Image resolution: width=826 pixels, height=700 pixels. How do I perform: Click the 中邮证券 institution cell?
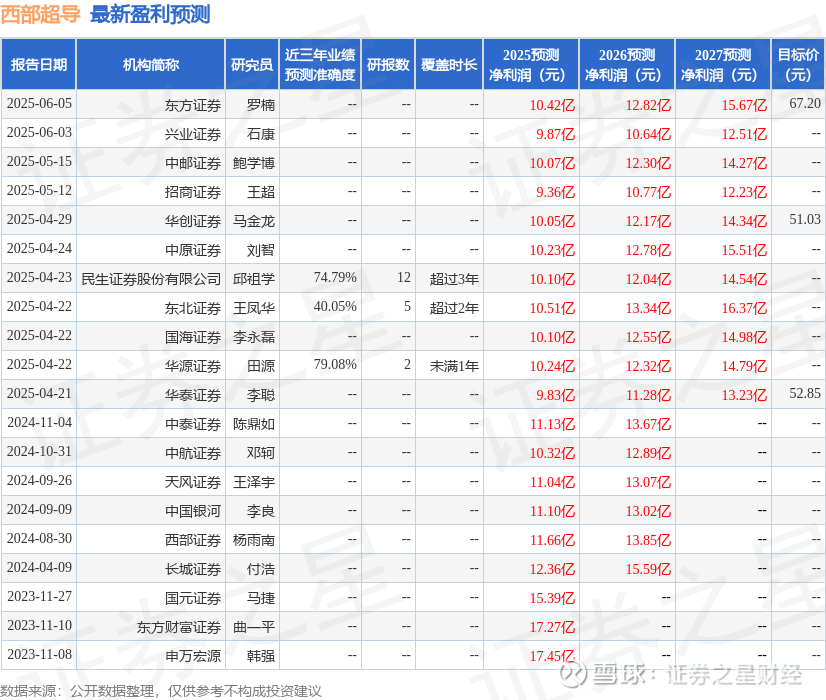click(192, 163)
